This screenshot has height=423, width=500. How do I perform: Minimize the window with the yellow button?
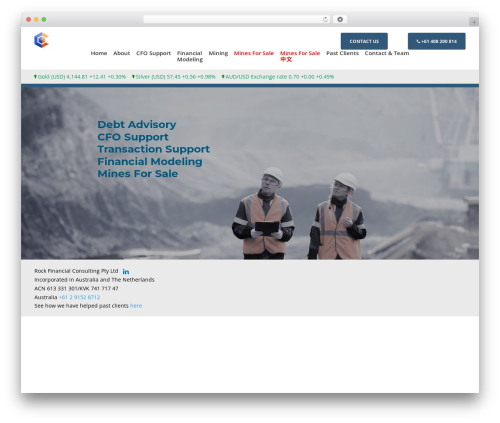pyautogui.click(x=36, y=19)
